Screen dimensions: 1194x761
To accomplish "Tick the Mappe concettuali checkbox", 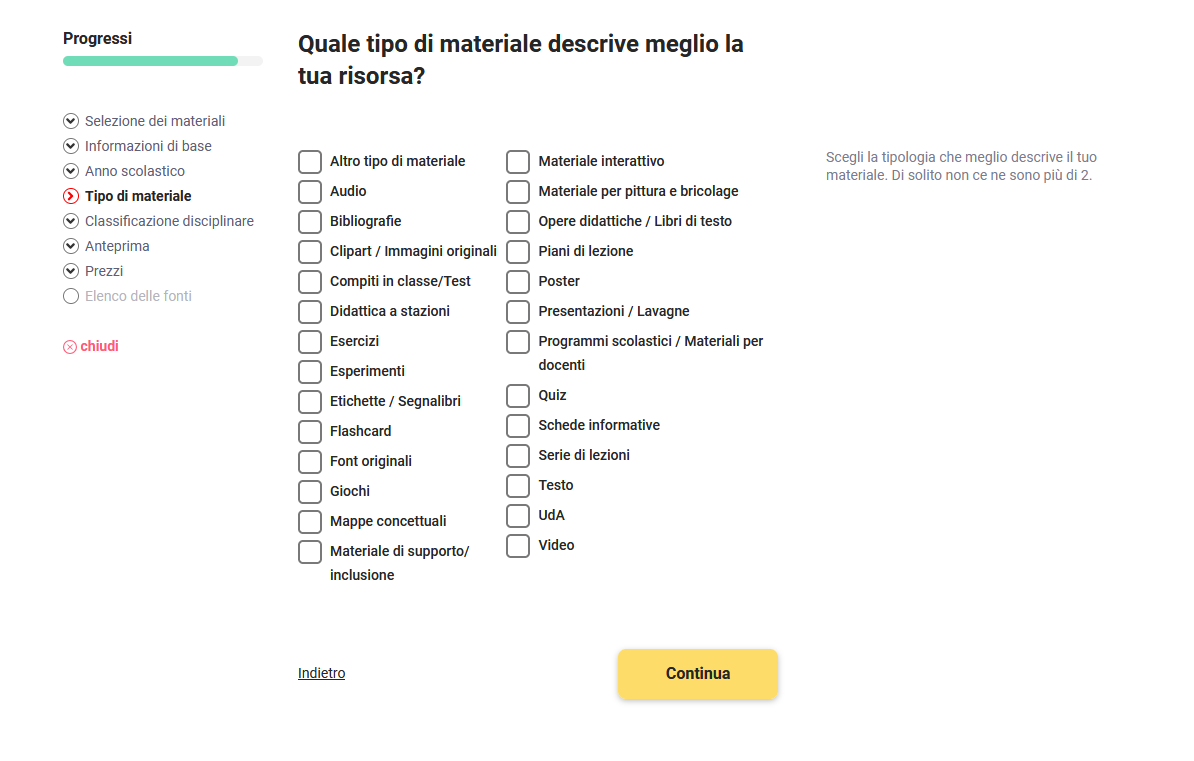I will click(x=310, y=521).
